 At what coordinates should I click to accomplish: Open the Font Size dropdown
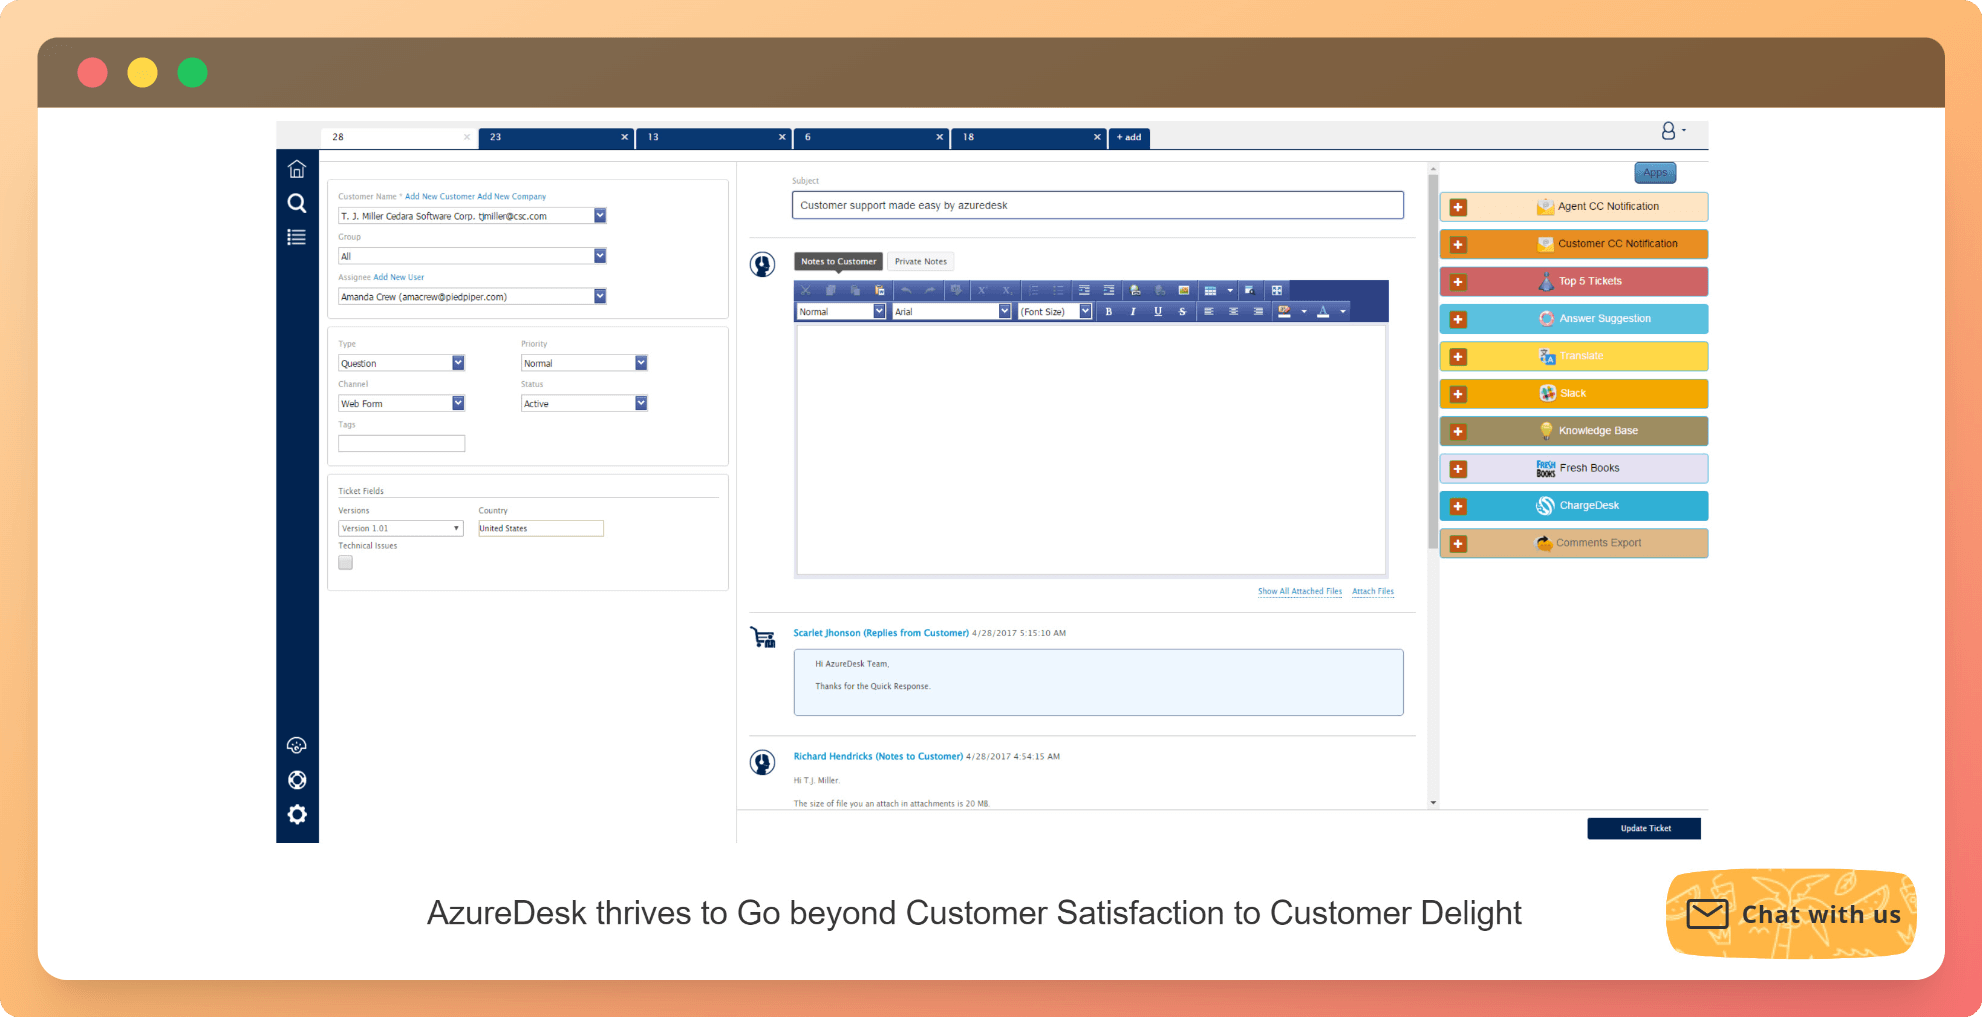click(x=1085, y=311)
